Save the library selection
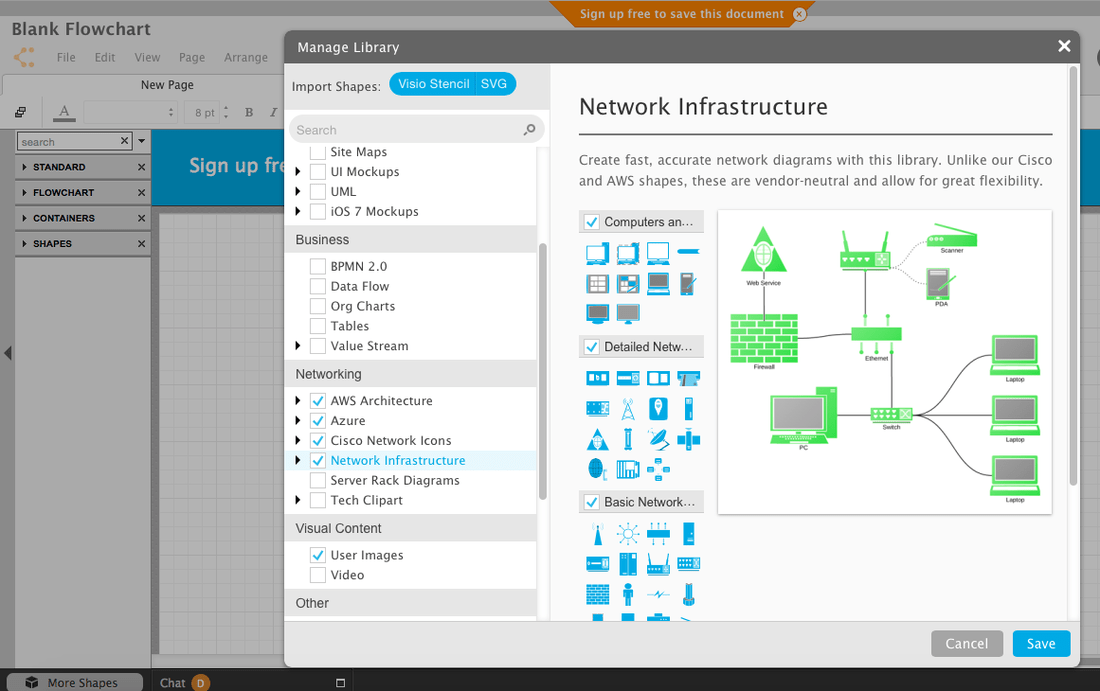Image resolution: width=1100 pixels, height=691 pixels. tap(1041, 643)
